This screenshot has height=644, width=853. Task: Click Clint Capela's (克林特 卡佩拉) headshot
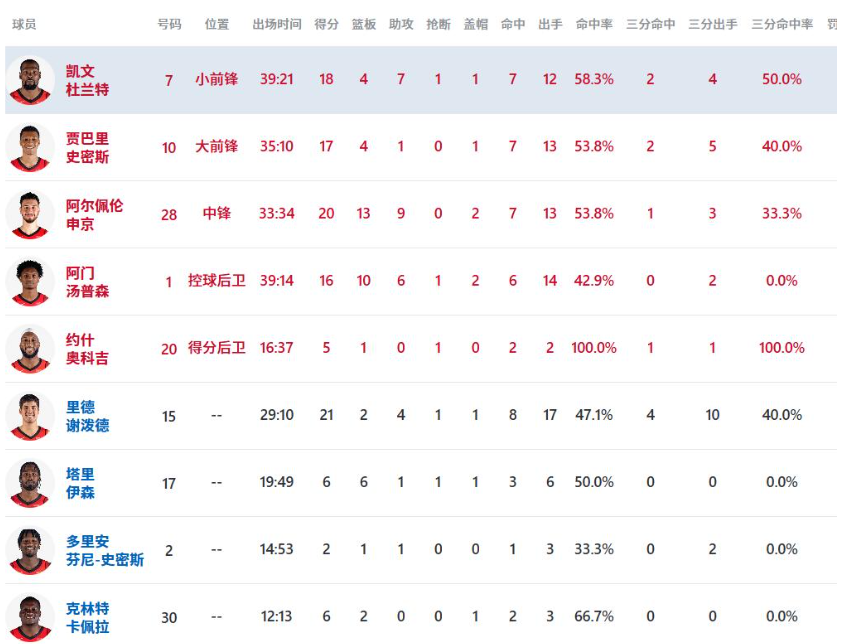(x=30, y=616)
